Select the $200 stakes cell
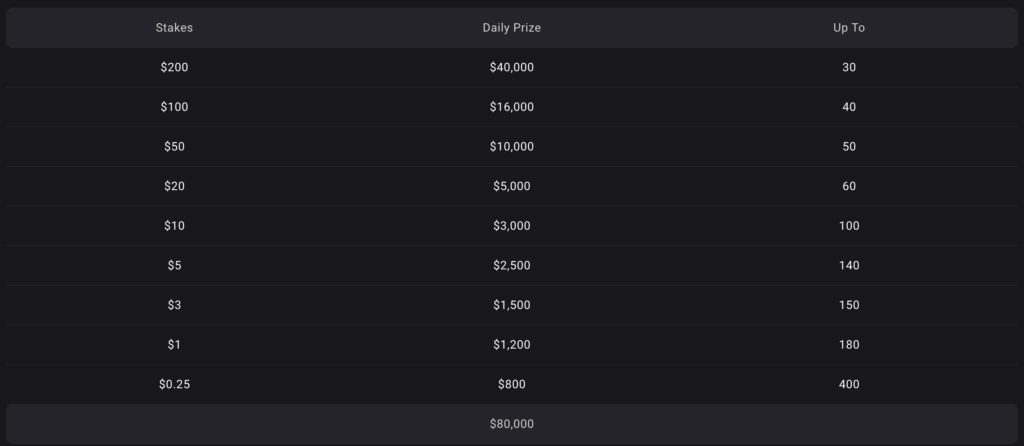This screenshot has height=446, width=1024. click(174, 67)
